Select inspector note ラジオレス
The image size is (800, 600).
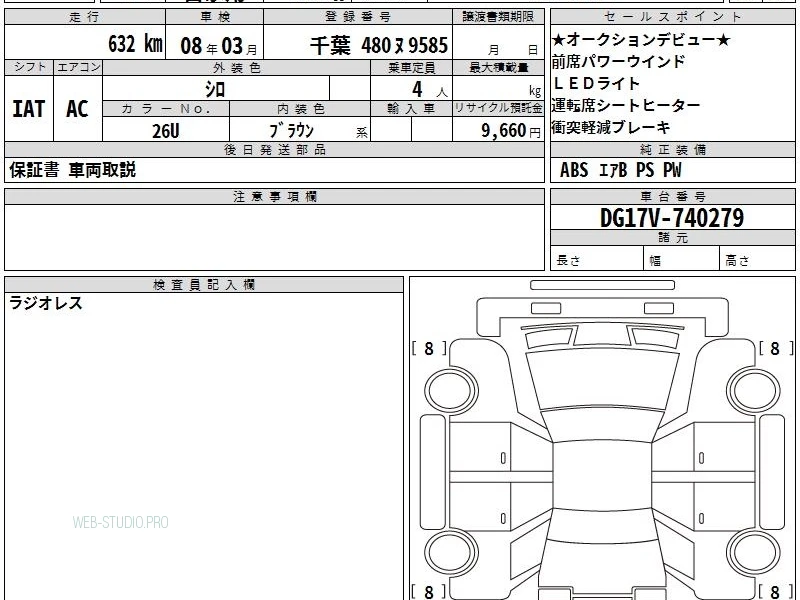tap(46, 303)
